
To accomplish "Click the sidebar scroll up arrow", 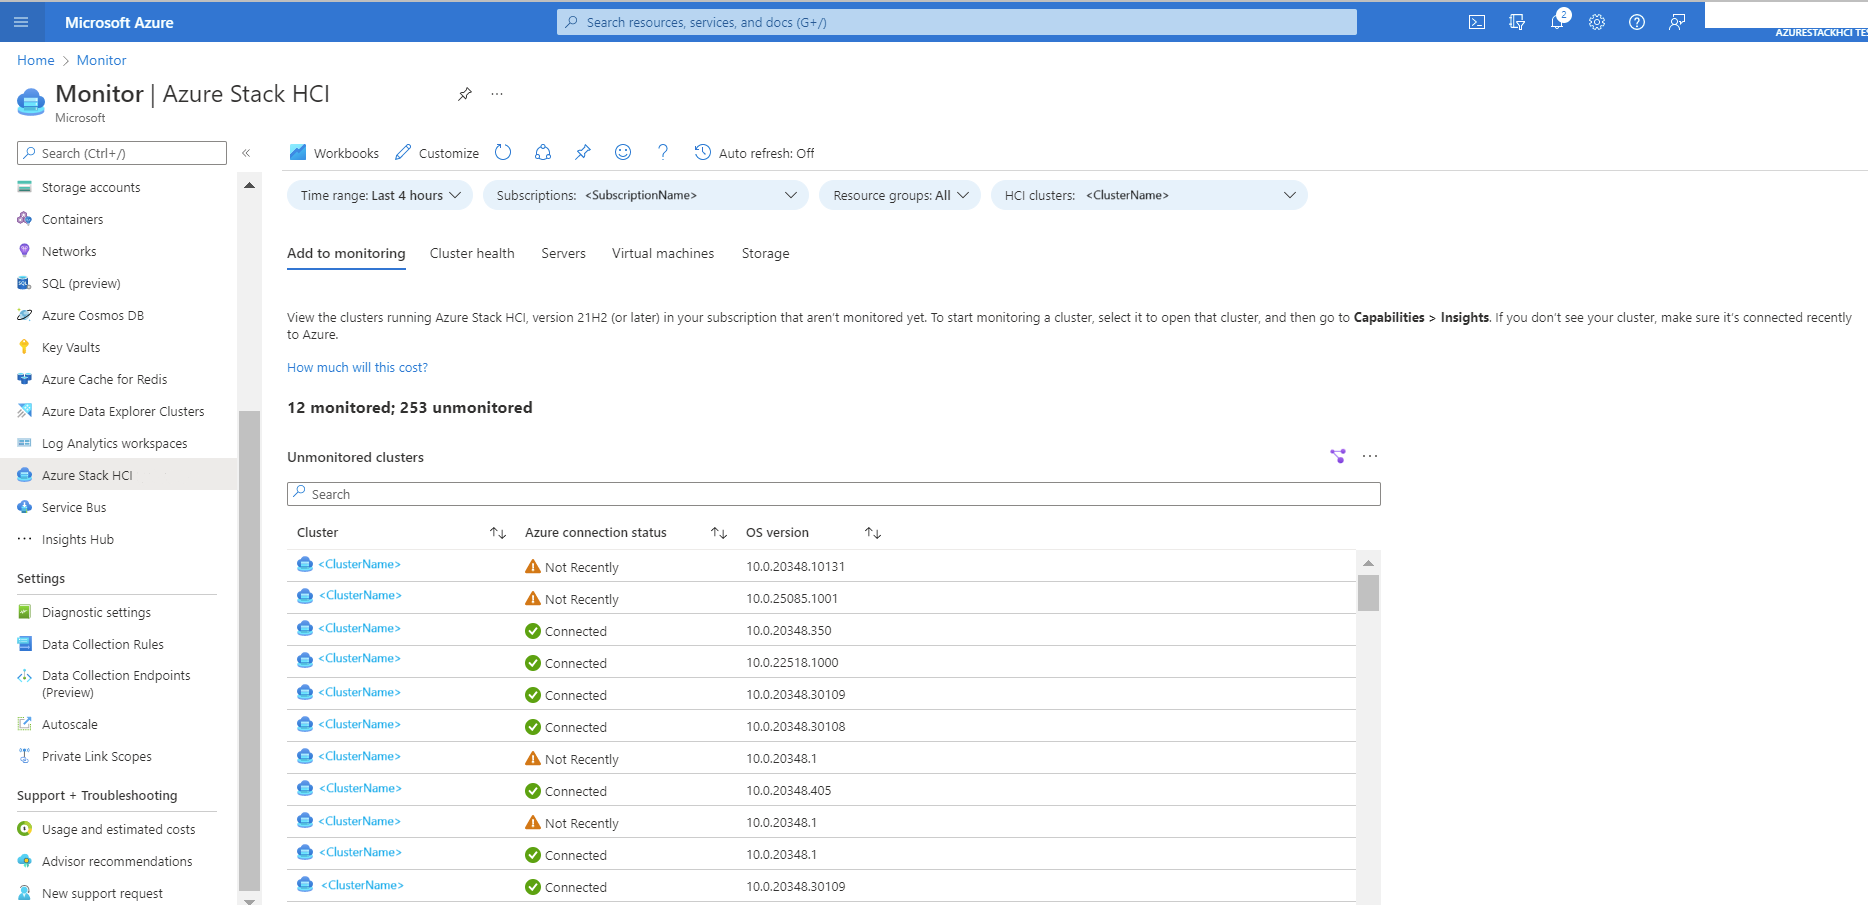I will pyautogui.click(x=249, y=185).
